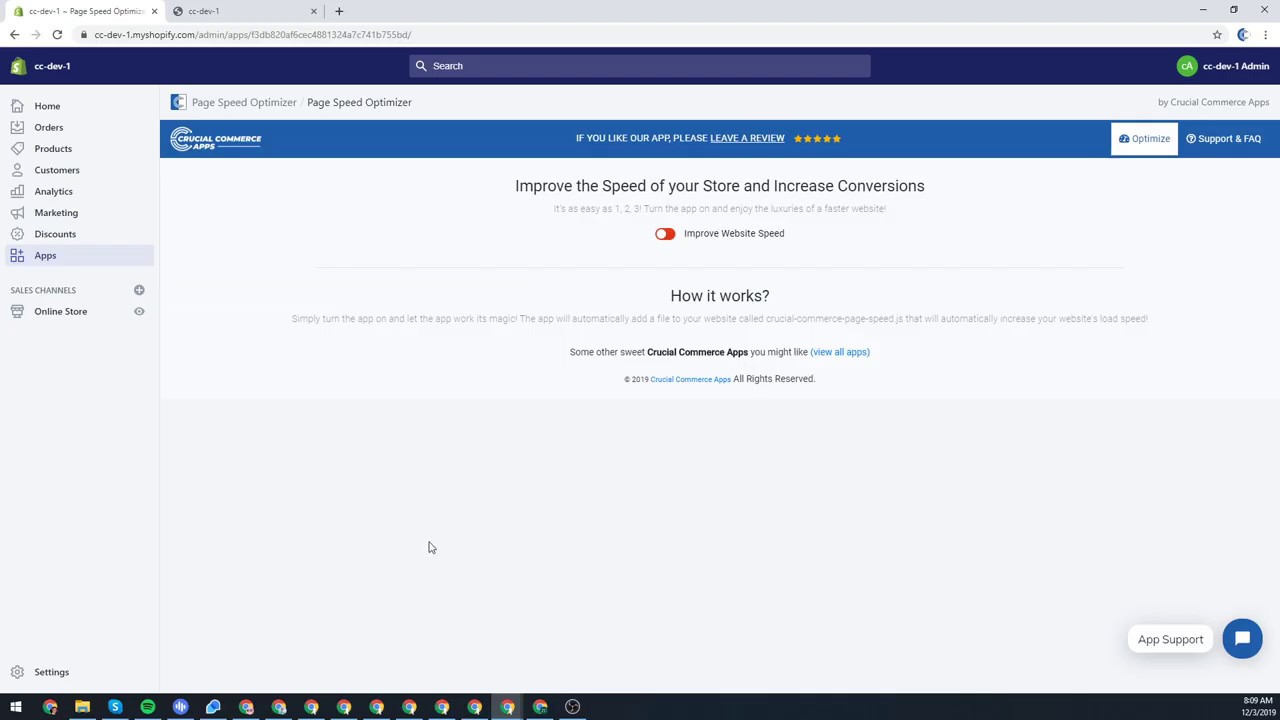Open Settings at sidebar bottom

pyautogui.click(x=51, y=672)
